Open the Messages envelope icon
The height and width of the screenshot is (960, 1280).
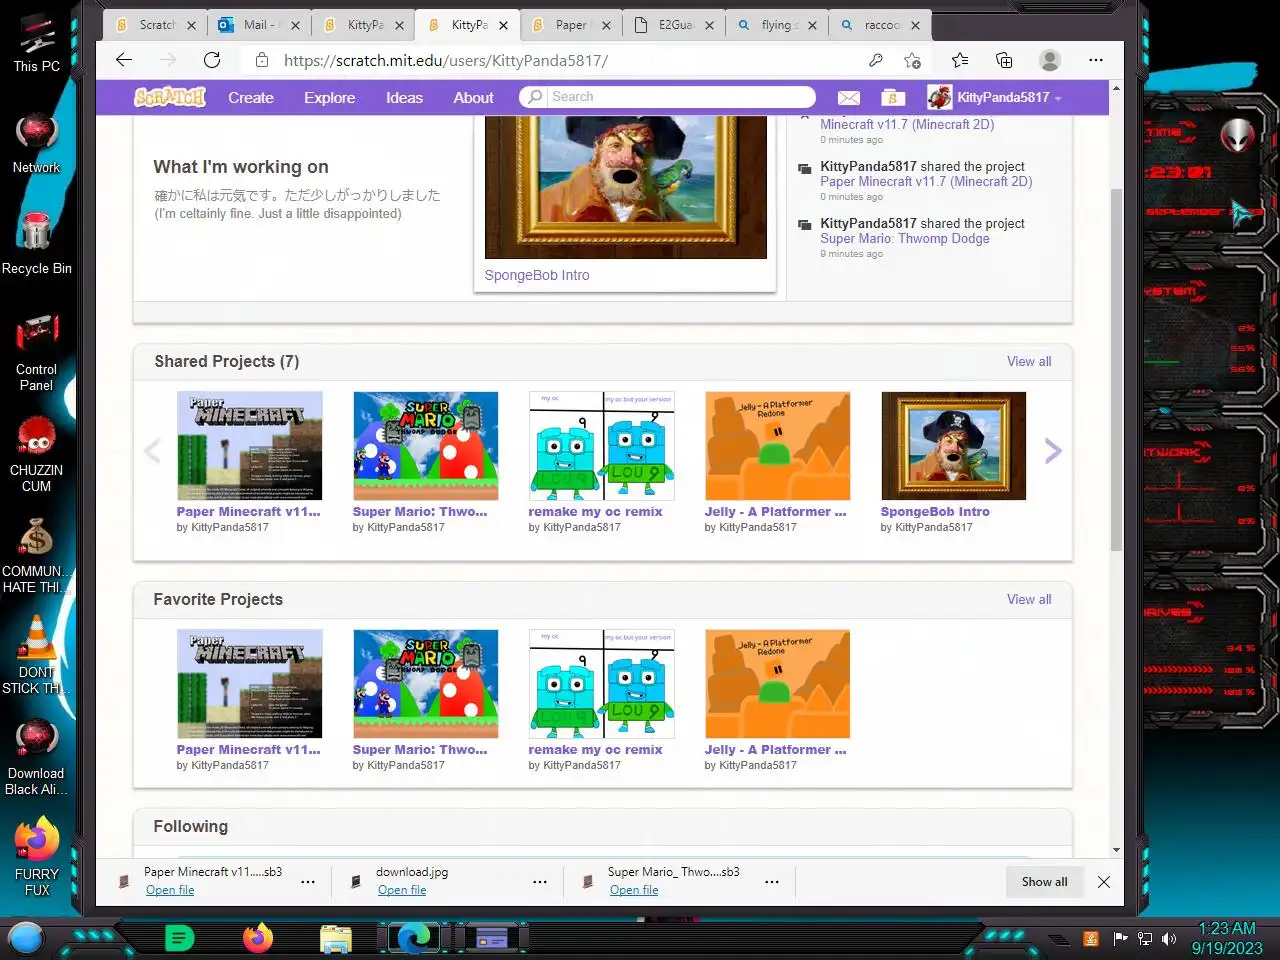click(x=849, y=98)
